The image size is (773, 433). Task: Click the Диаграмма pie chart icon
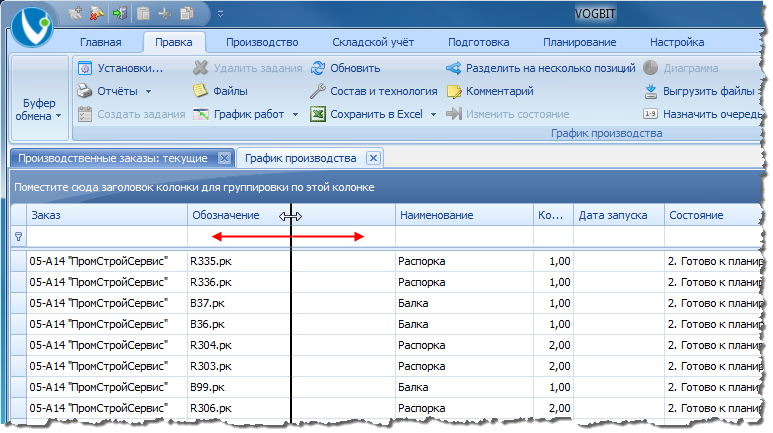pyautogui.click(x=651, y=68)
